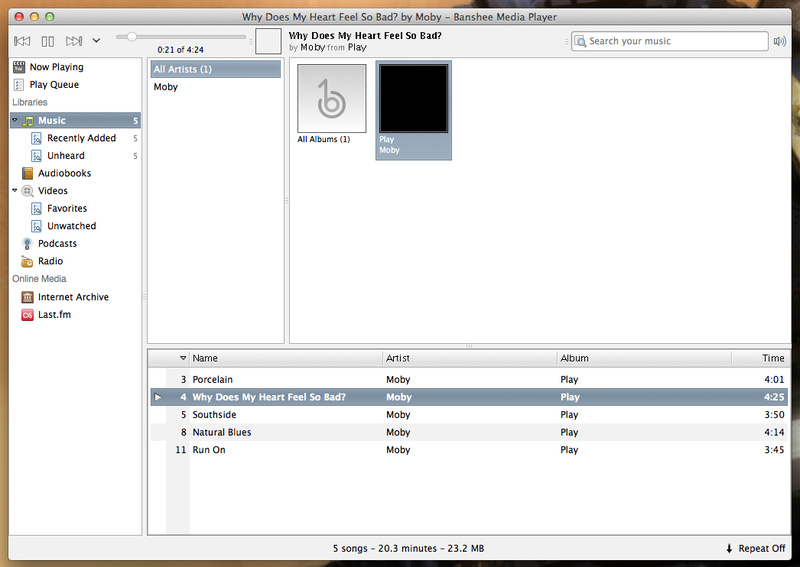Viewport: 800px width, 567px height.
Task: Open the Internet Archive icon
Action: point(28,297)
